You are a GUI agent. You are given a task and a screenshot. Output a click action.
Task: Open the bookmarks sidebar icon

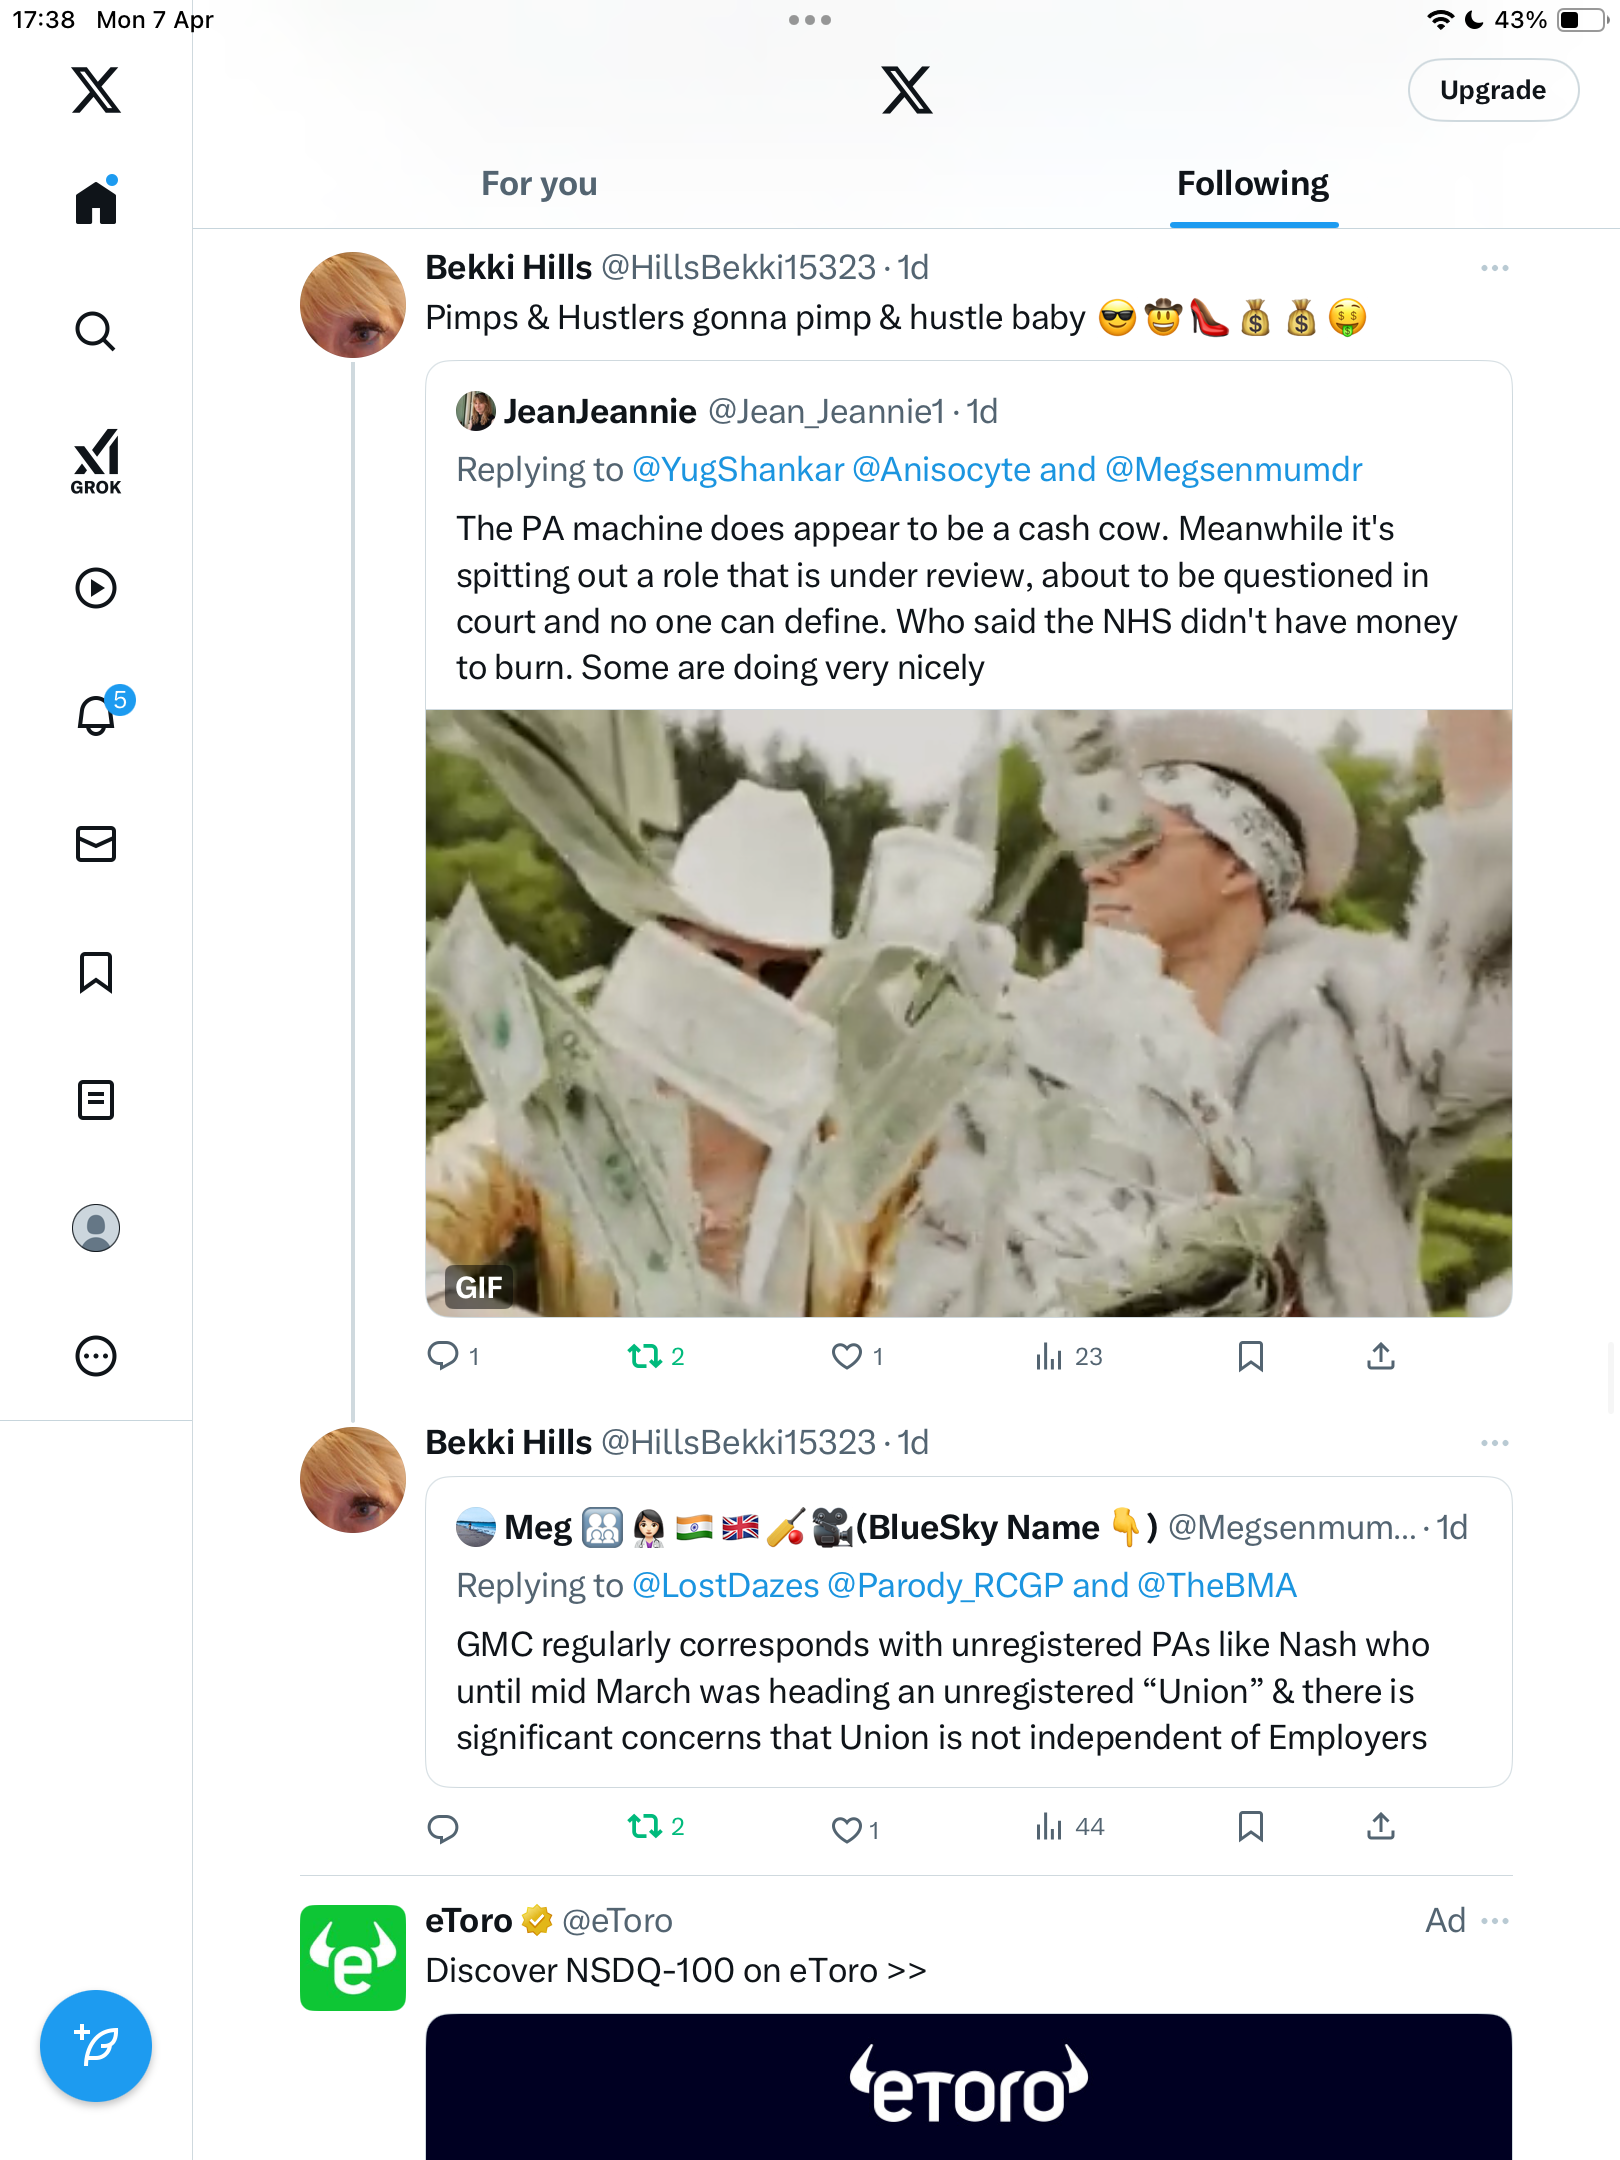(x=96, y=972)
